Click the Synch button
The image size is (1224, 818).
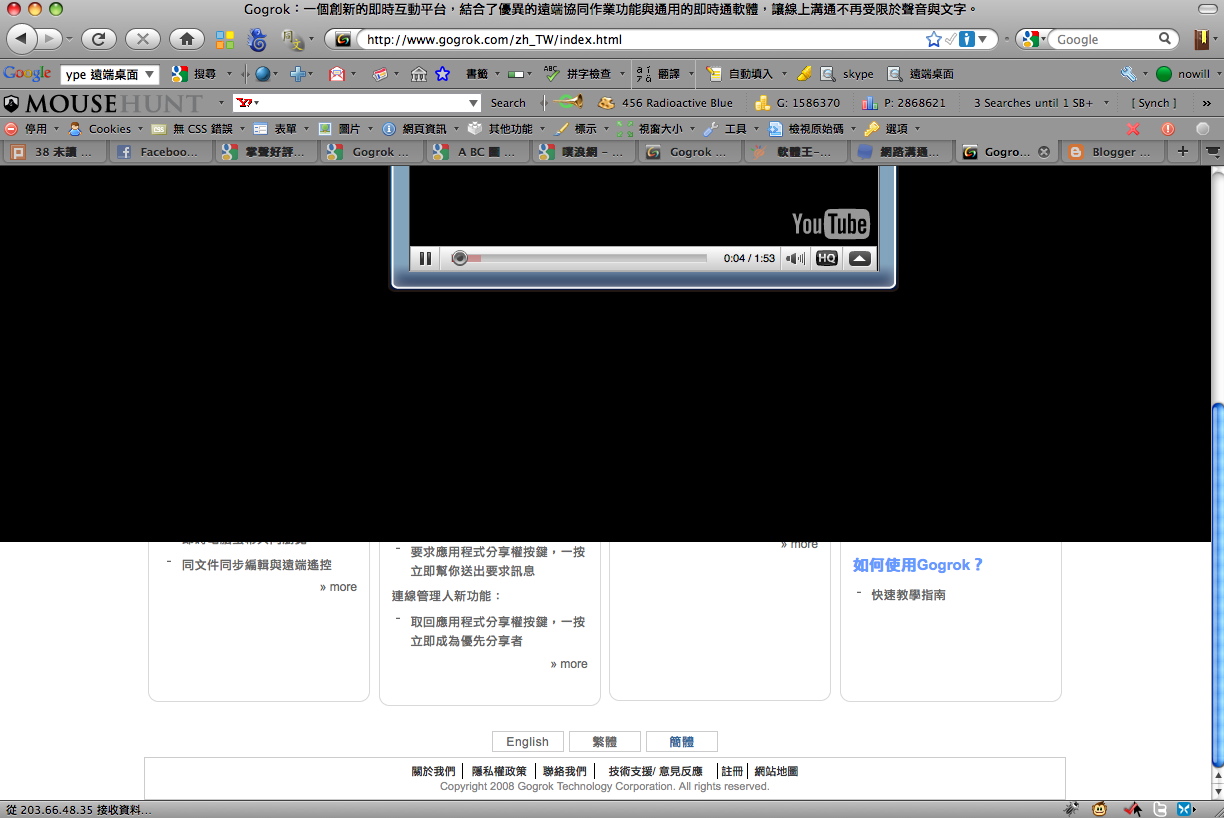pos(1154,103)
